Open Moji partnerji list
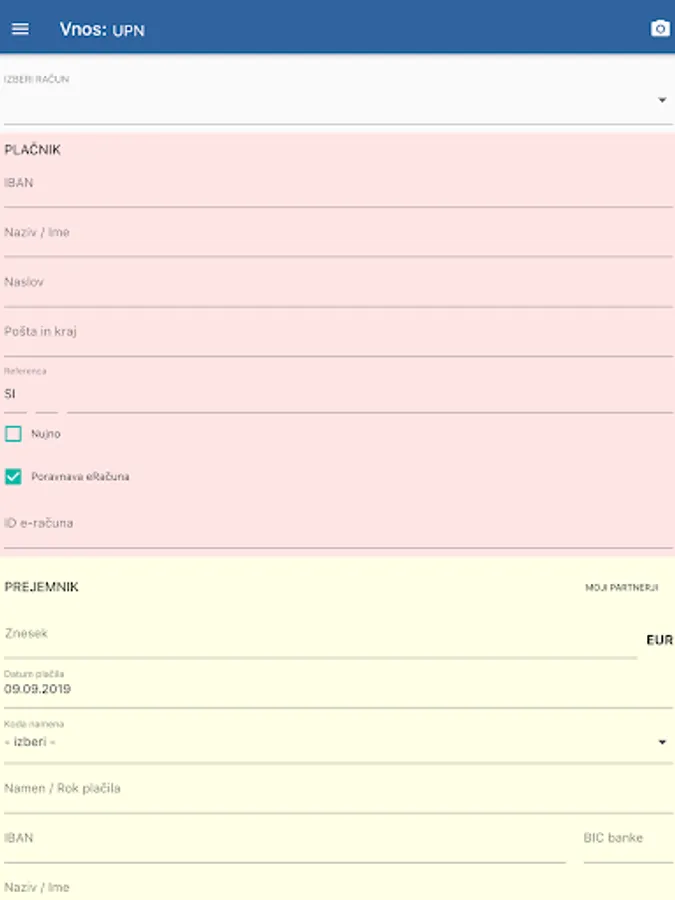The width and height of the screenshot is (675, 900). (x=622, y=587)
